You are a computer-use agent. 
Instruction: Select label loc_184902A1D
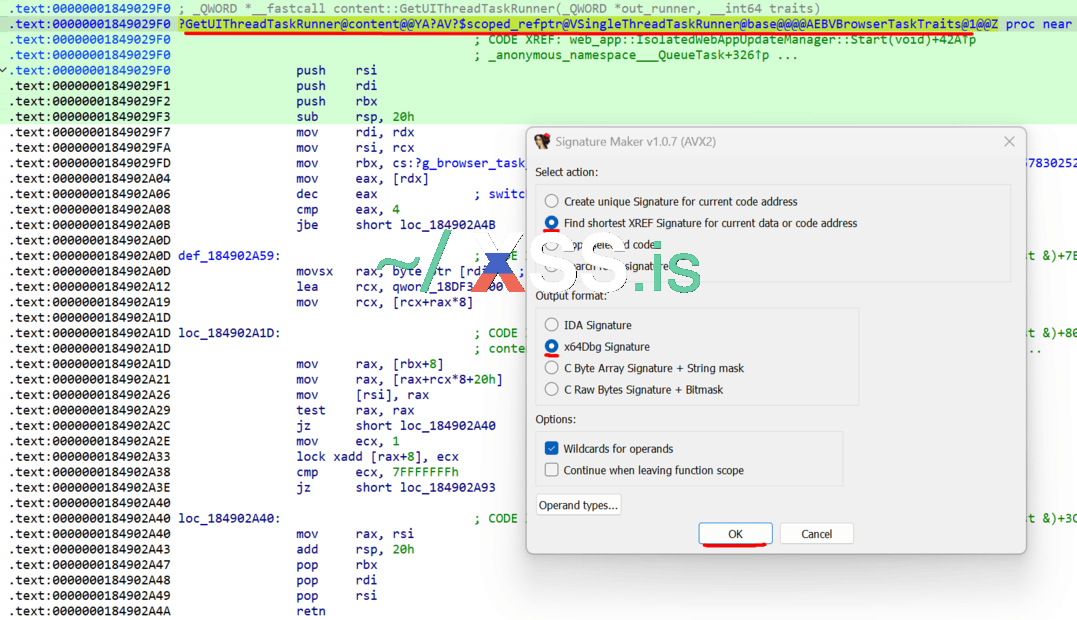pyautogui.click(x=229, y=333)
